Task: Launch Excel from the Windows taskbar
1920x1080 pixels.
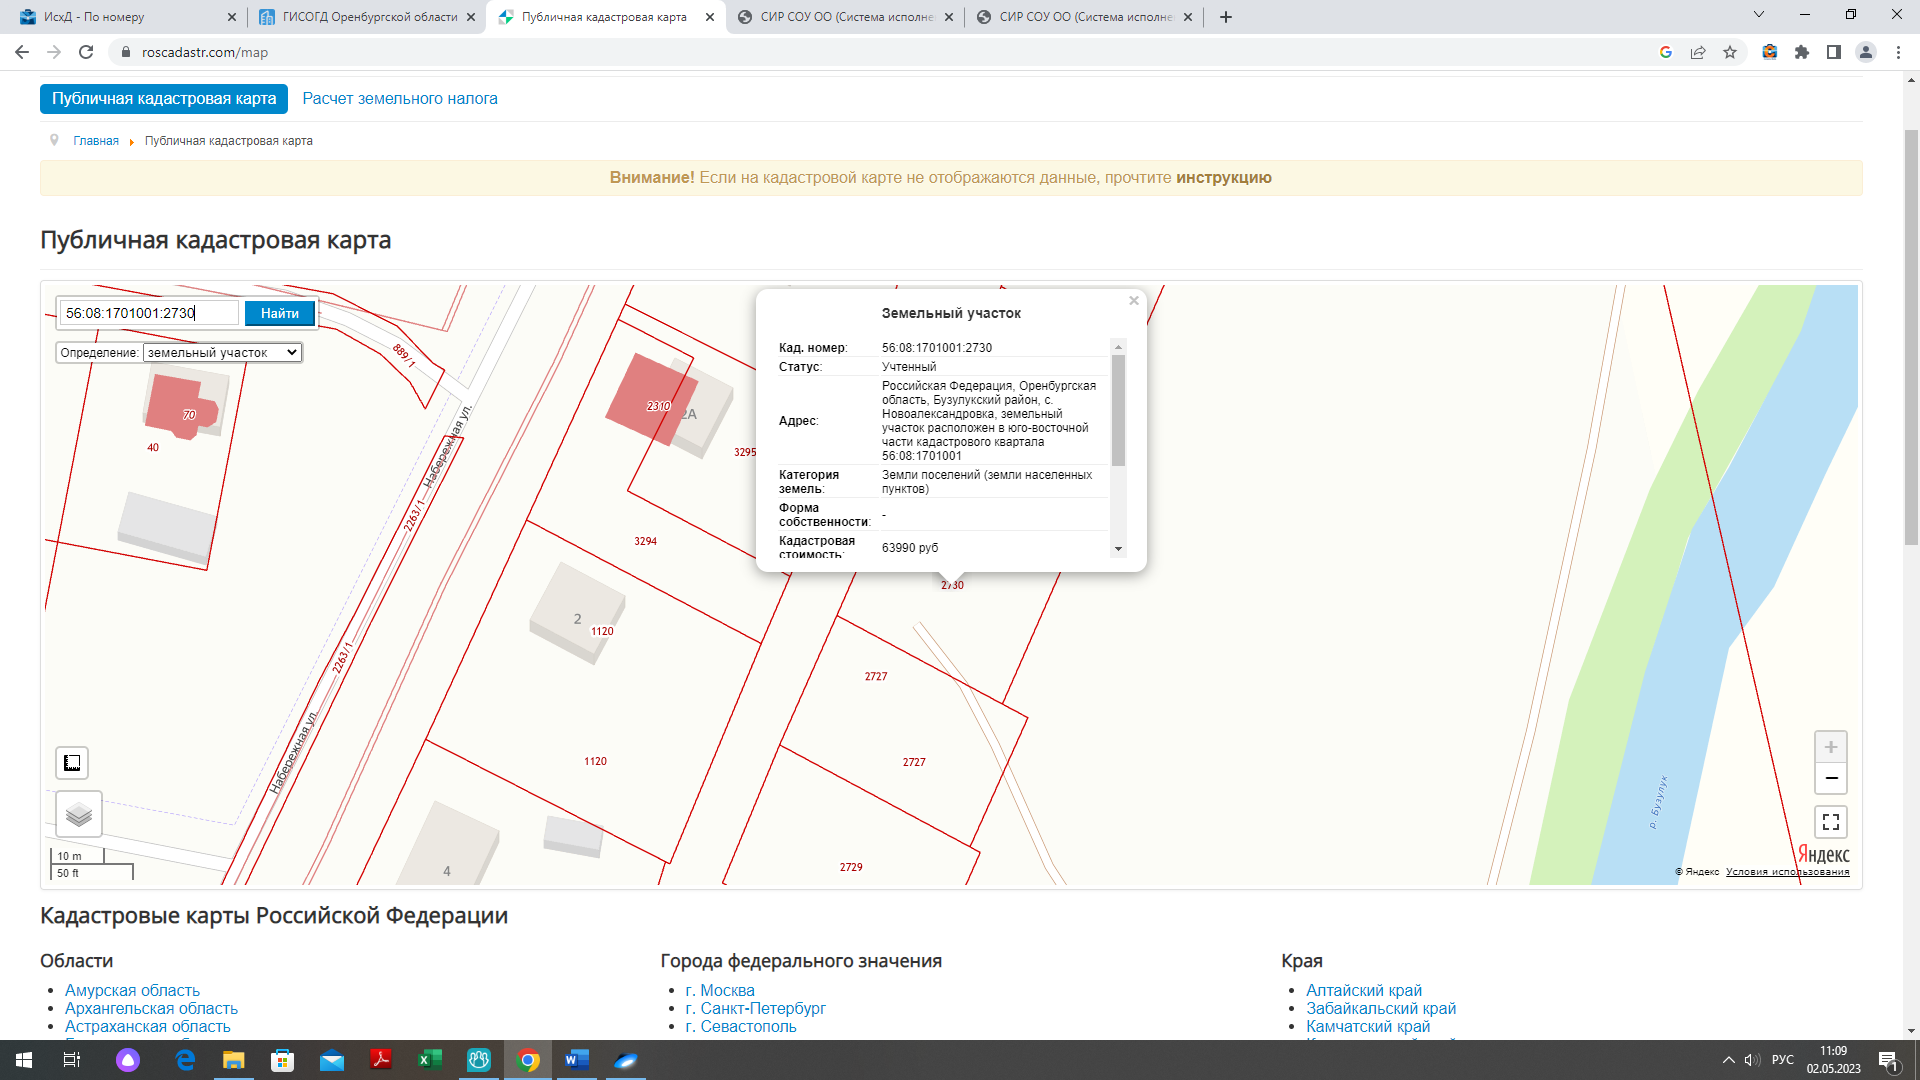Action: (430, 1060)
